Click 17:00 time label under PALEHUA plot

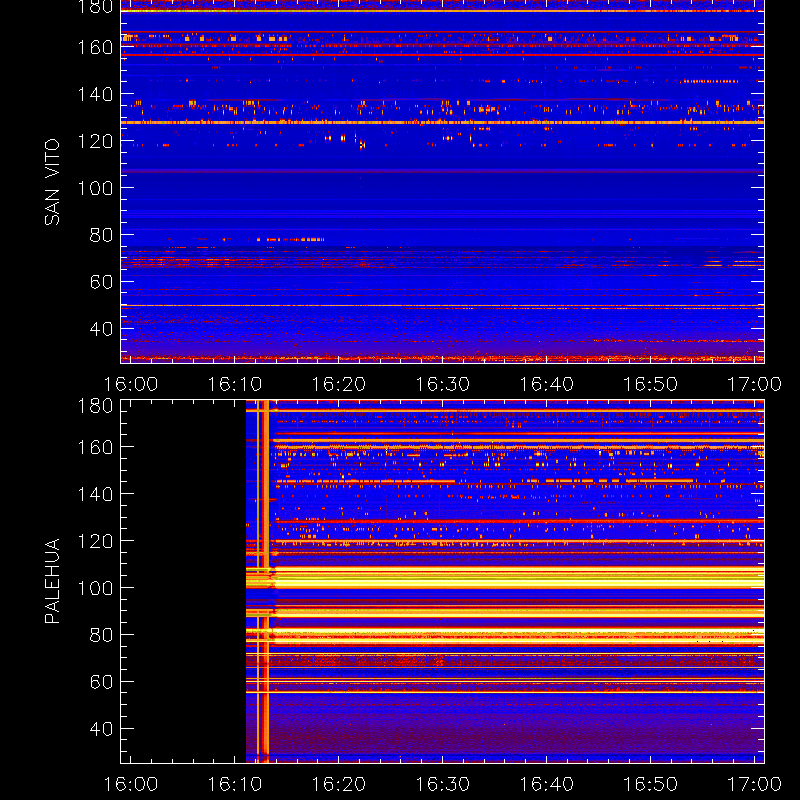coord(754,784)
